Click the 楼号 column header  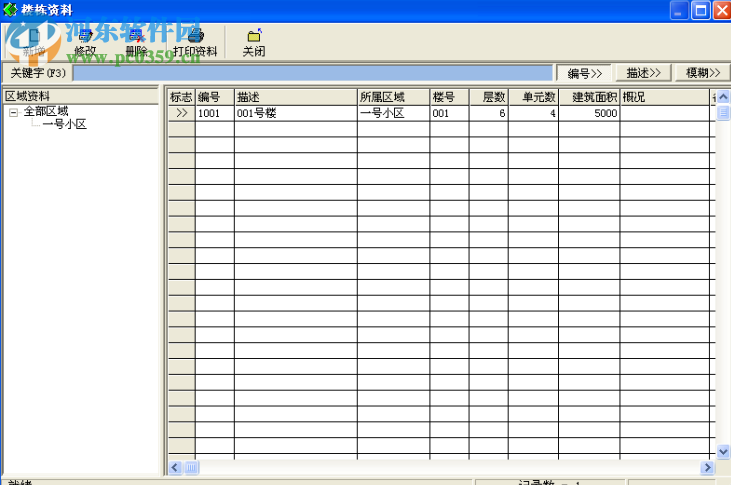pyautogui.click(x=449, y=97)
